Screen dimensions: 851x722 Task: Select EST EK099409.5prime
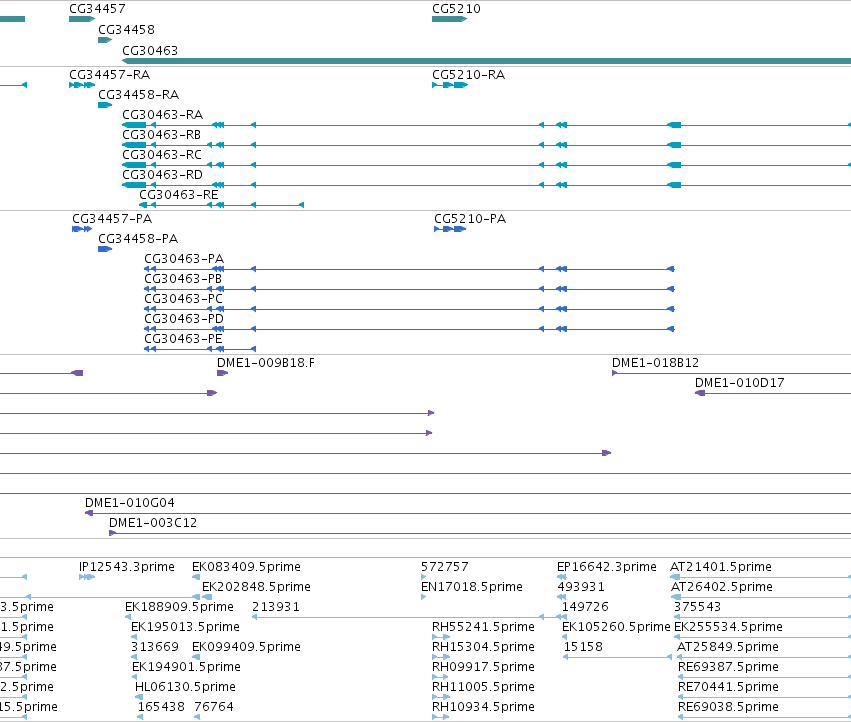point(246,647)
